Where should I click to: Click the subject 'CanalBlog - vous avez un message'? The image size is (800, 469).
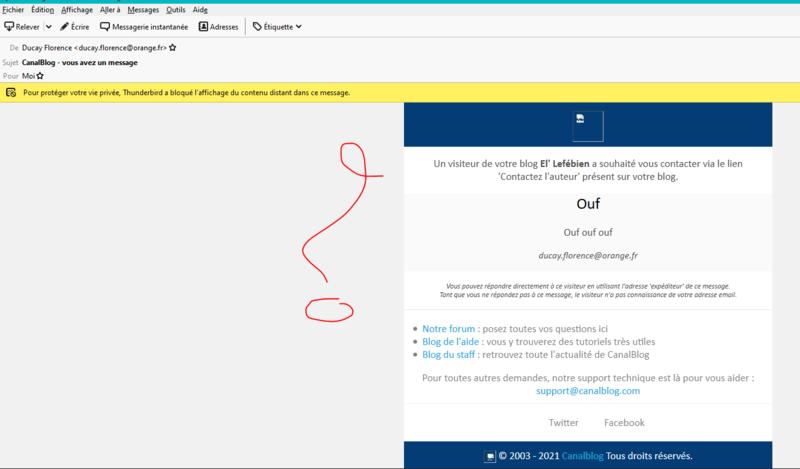pos(80,62)
